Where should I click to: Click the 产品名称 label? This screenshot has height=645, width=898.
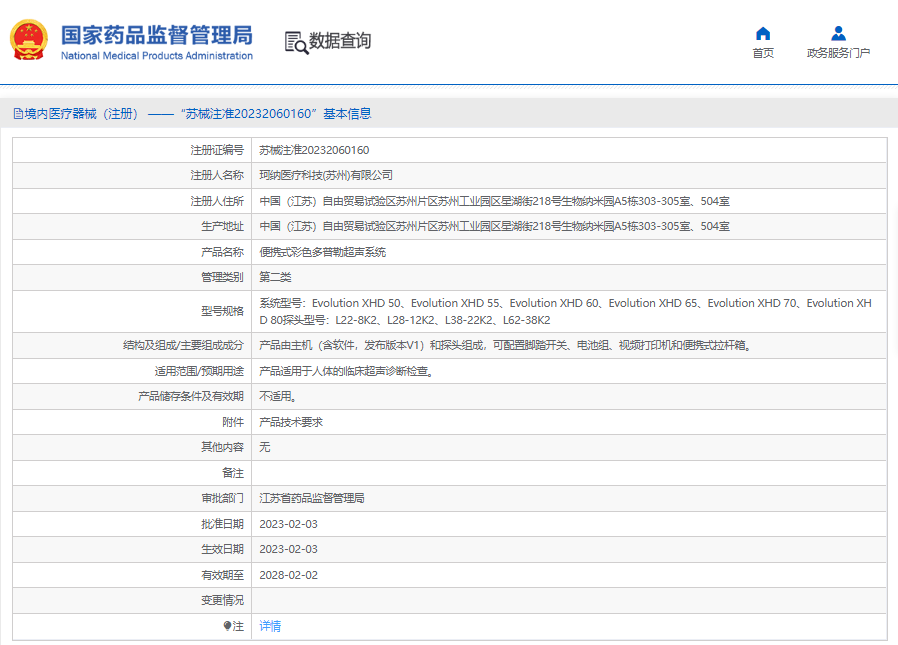point(222,252)
